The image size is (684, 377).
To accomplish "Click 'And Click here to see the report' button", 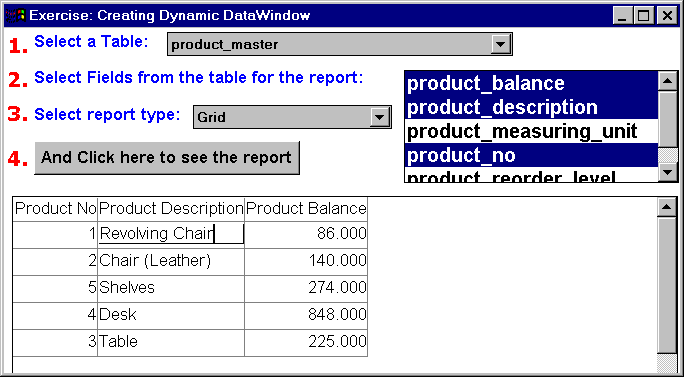I will [167, 158].
